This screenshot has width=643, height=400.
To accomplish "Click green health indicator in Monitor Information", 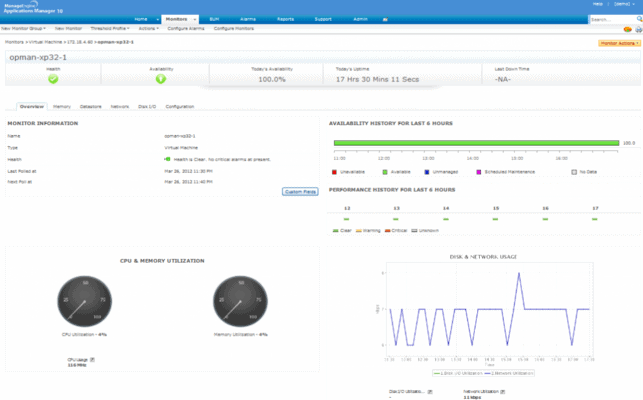I will tap(167, 159).
